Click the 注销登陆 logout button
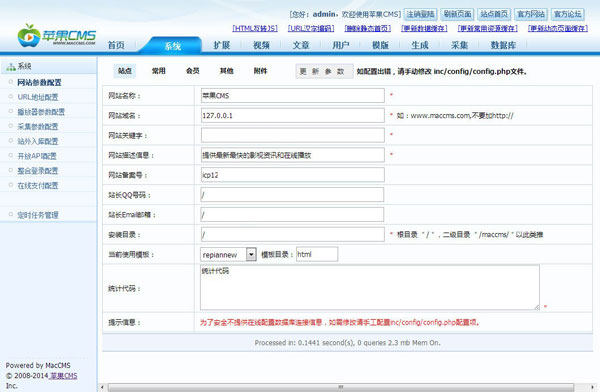Screen dimensions: 600x392 420,15
